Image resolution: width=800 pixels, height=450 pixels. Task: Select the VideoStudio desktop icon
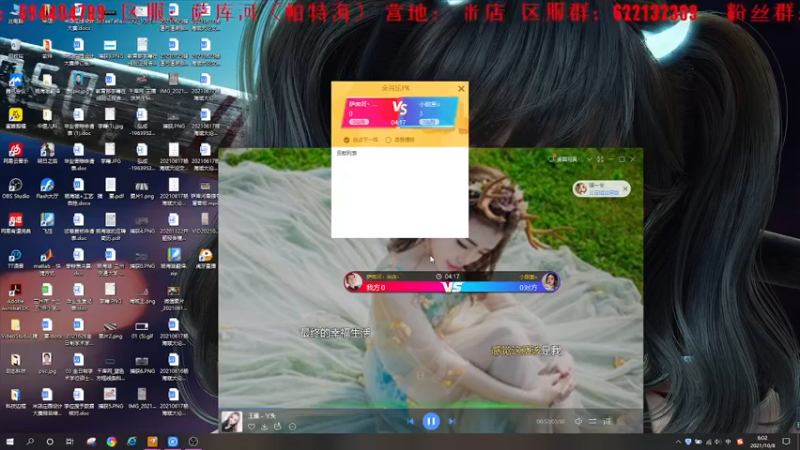[15, 329]
